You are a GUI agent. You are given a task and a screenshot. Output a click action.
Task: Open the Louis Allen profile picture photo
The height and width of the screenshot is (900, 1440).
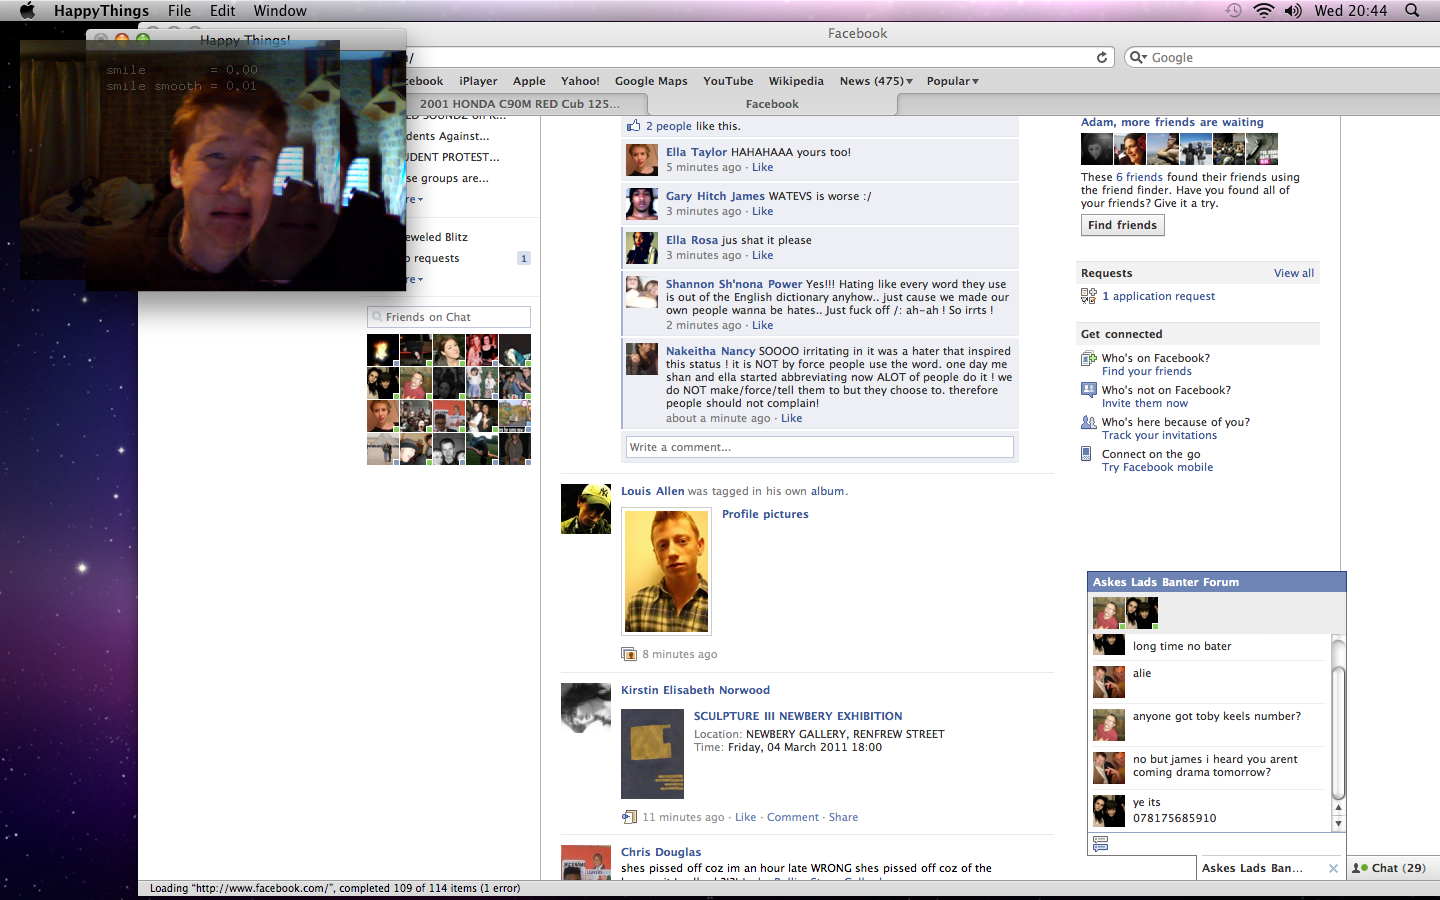[667, 572]
